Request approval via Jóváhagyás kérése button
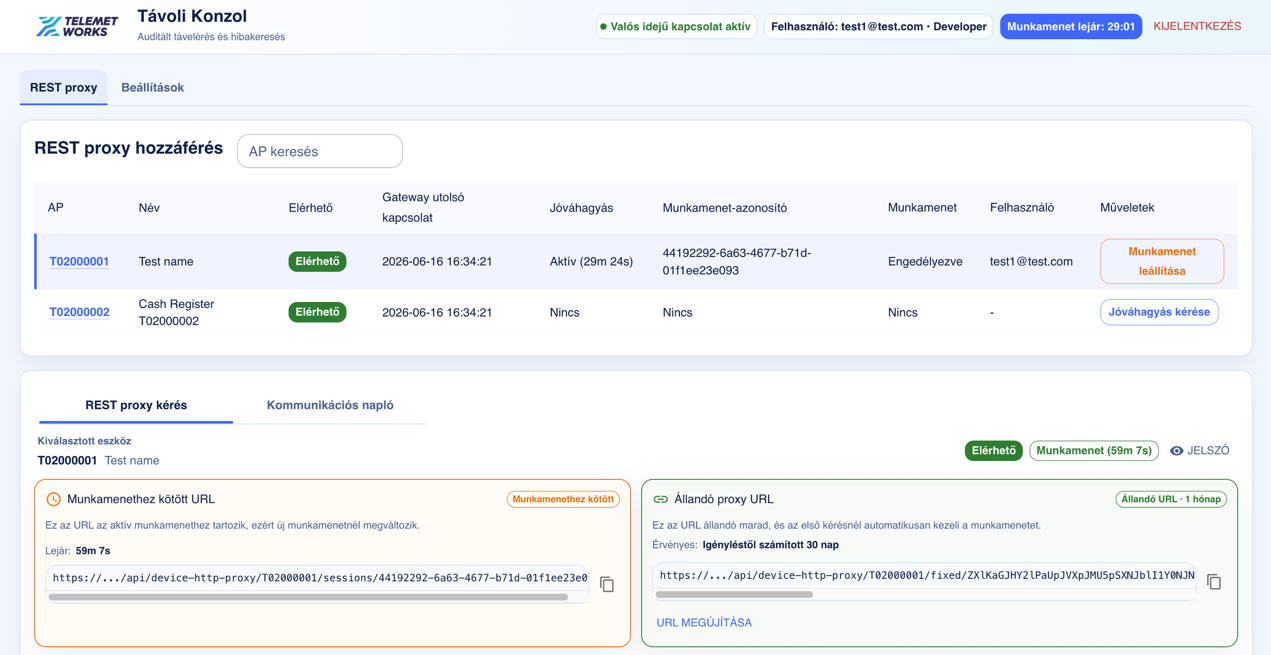The height and width of the screenshot is (655, 1271). 1159,312
